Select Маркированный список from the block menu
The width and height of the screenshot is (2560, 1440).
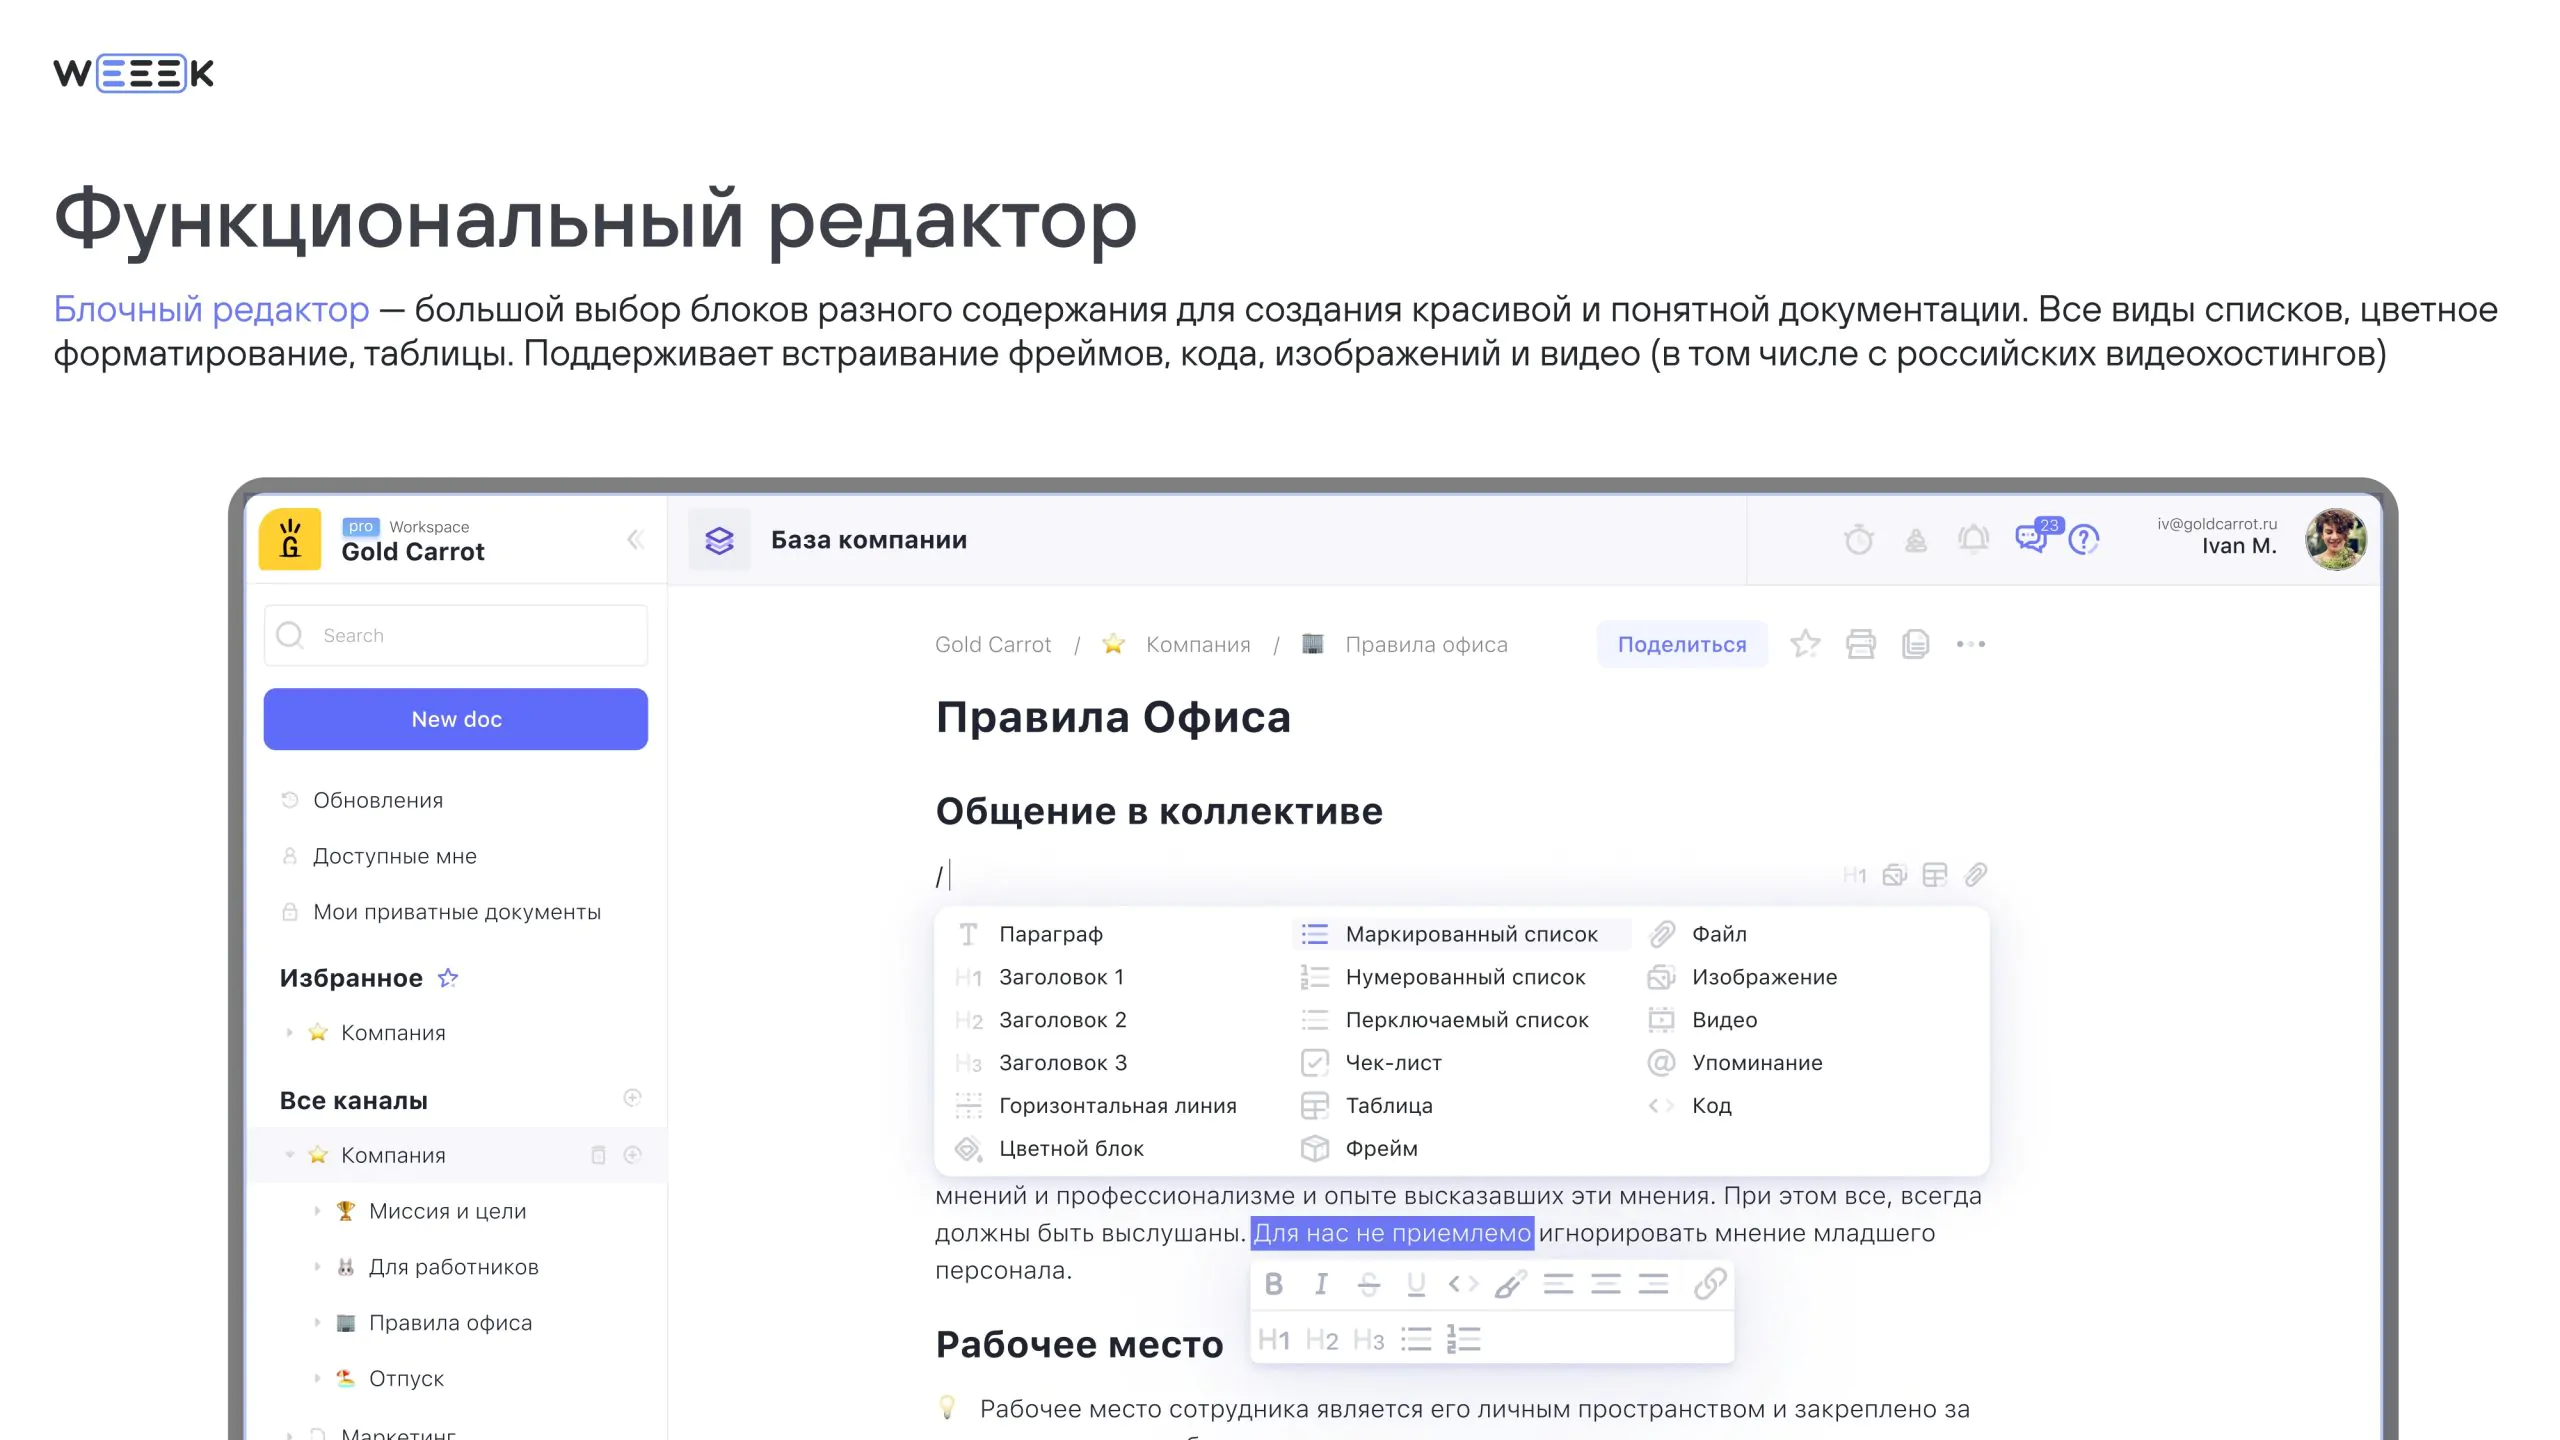(x=1470, y=934)
